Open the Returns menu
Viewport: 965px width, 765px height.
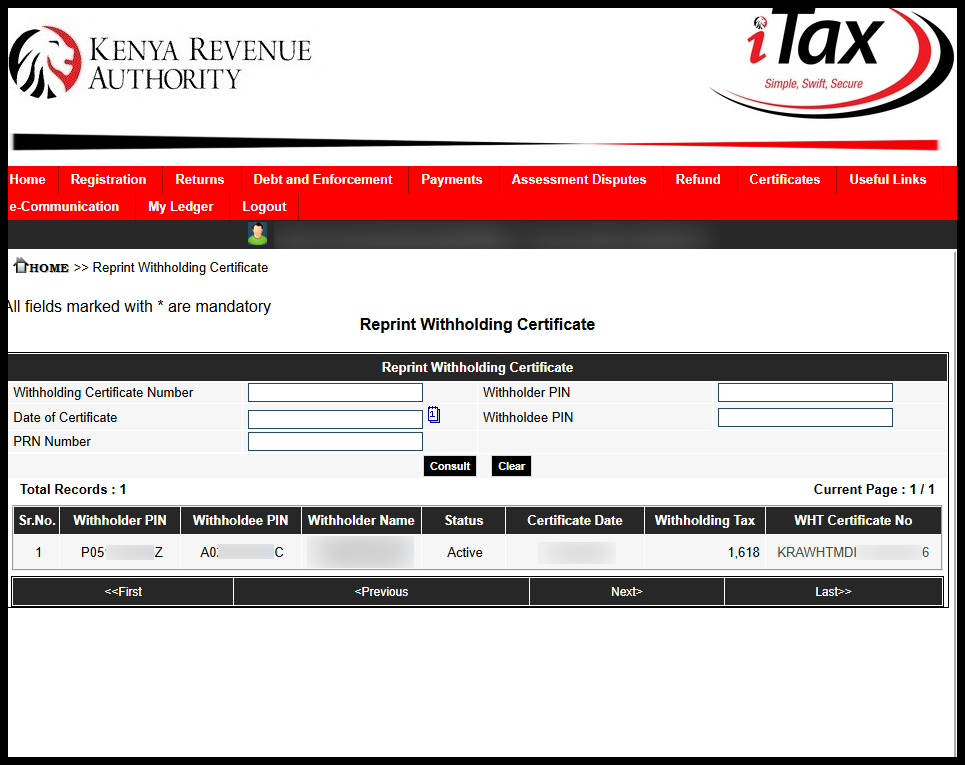pyautogui.click(x=199, y=179)
